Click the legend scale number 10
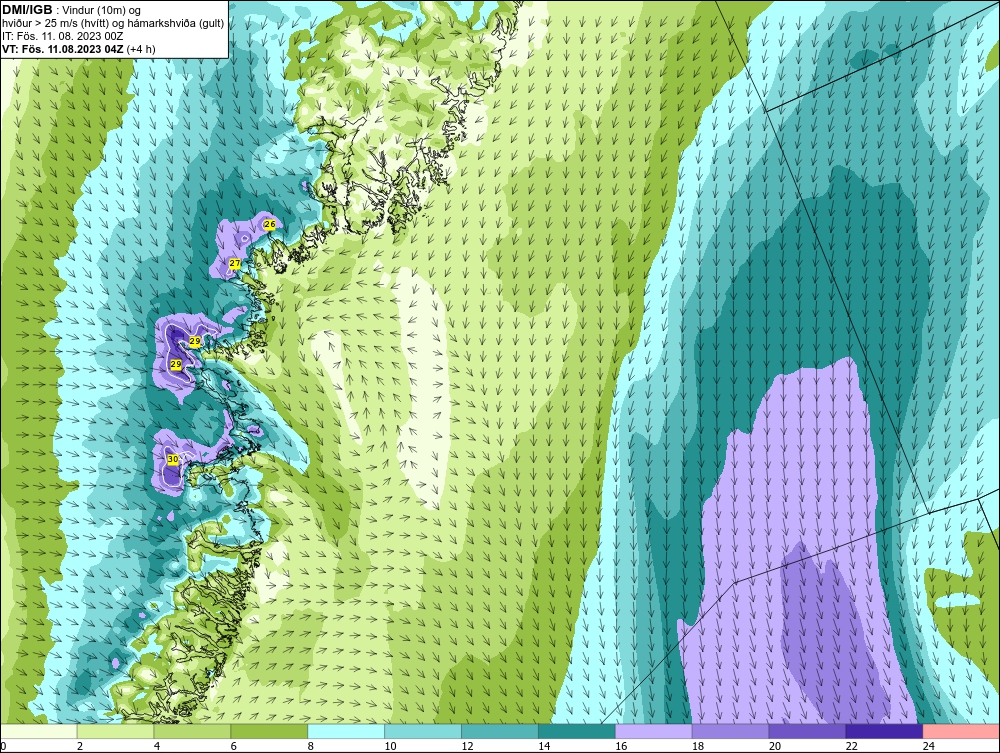Screen dimensions: 1000x753 click(x=390, y=746)
